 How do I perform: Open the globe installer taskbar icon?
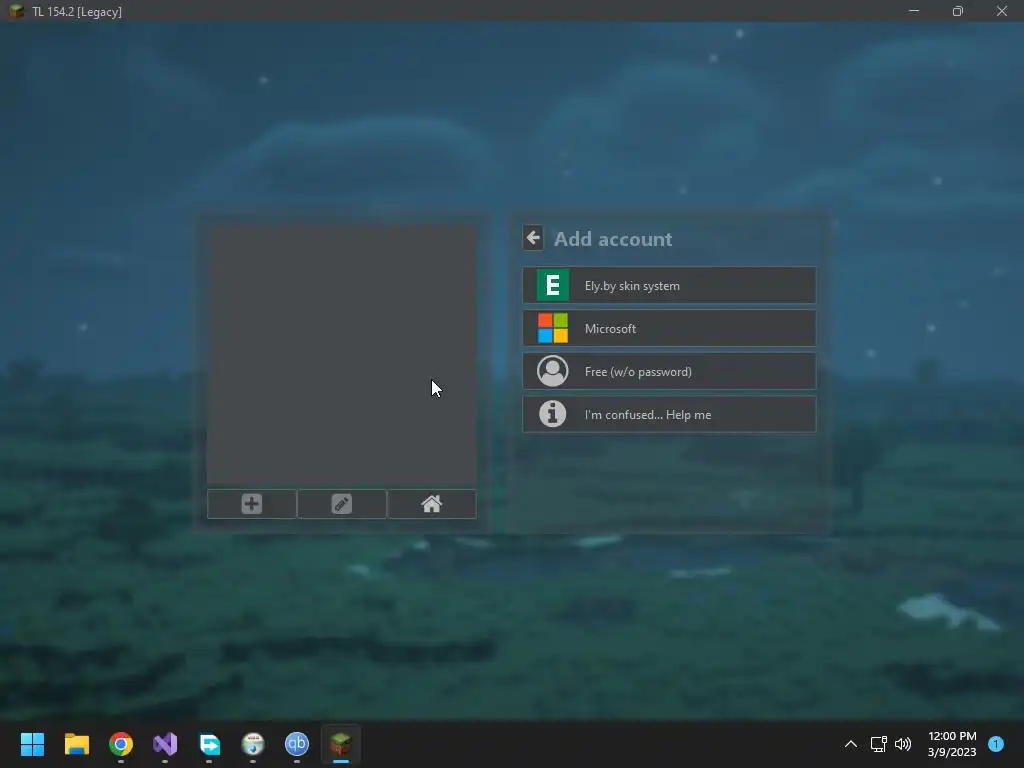click(x=253, y=744)
